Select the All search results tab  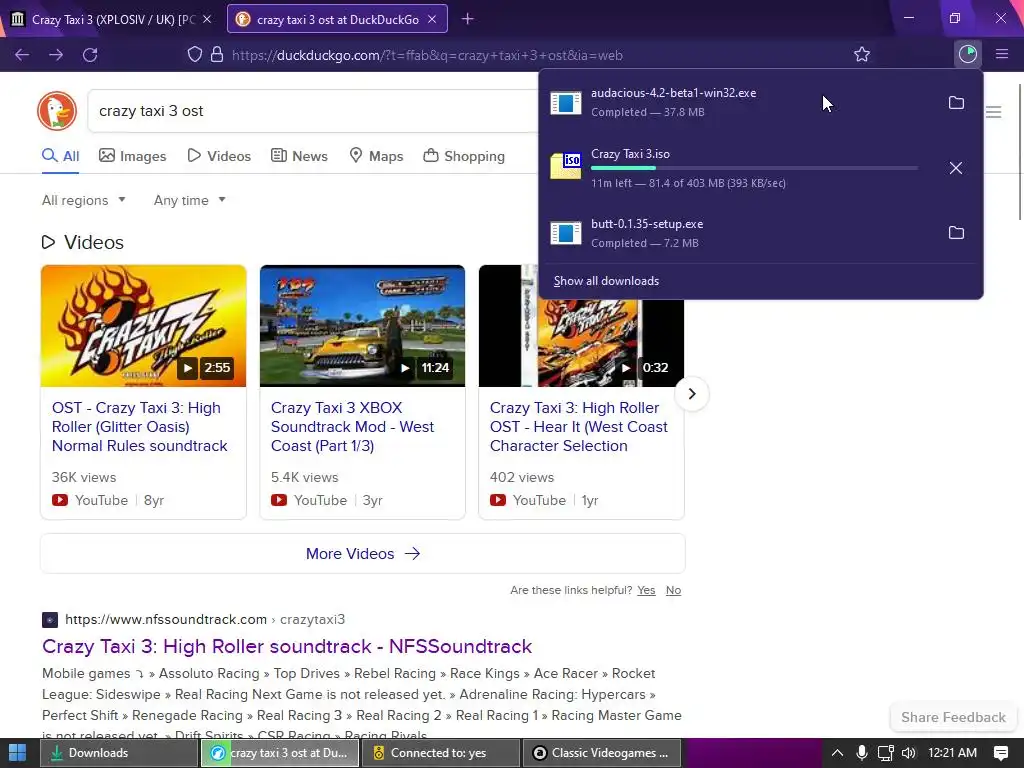point(60,156)
